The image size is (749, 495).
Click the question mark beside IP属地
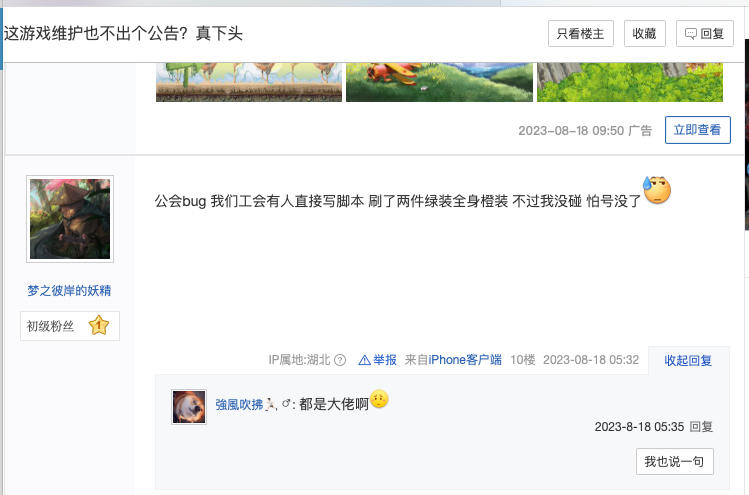pos(340,360)
